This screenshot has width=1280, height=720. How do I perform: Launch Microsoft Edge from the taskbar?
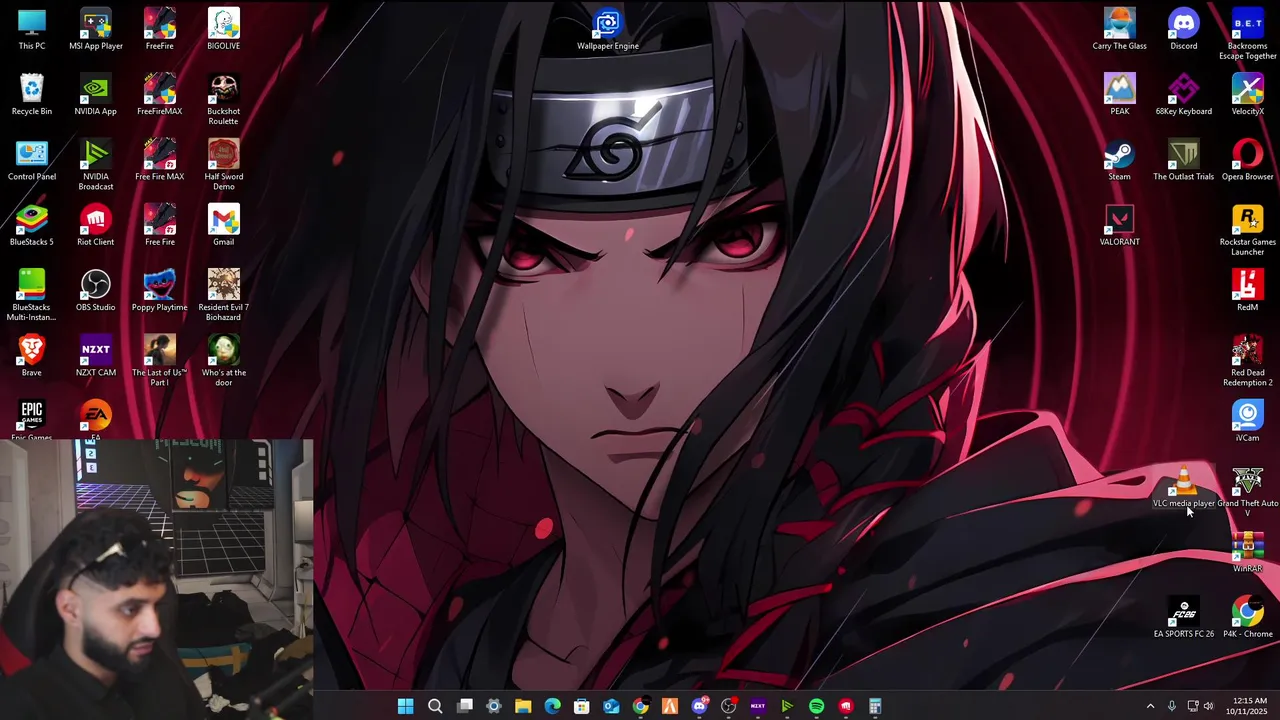[552, 707]
